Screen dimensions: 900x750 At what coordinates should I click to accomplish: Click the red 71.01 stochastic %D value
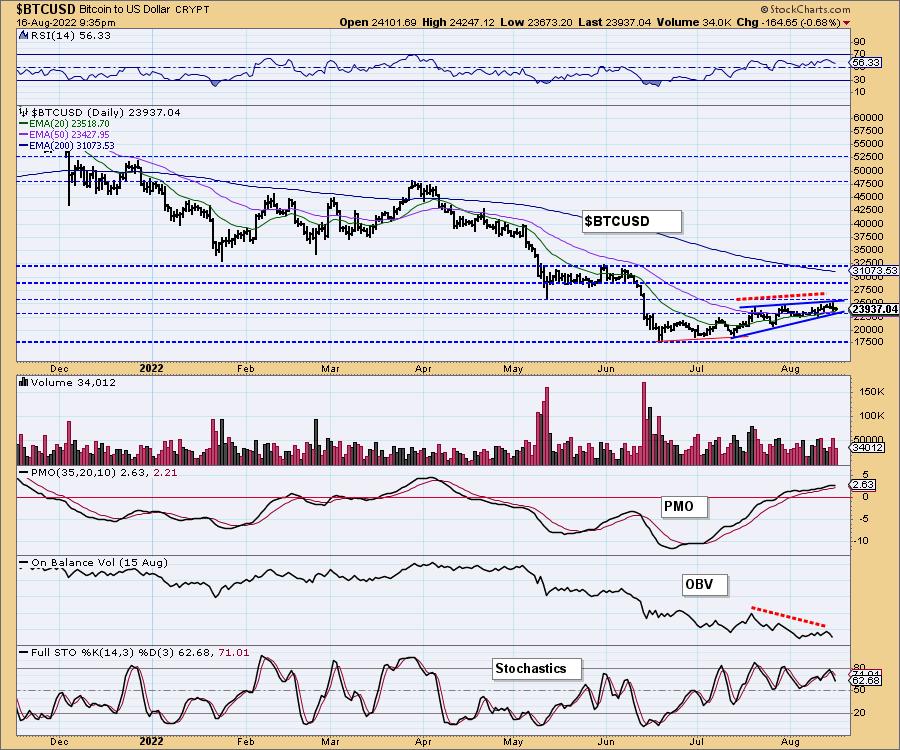[234, 652]
